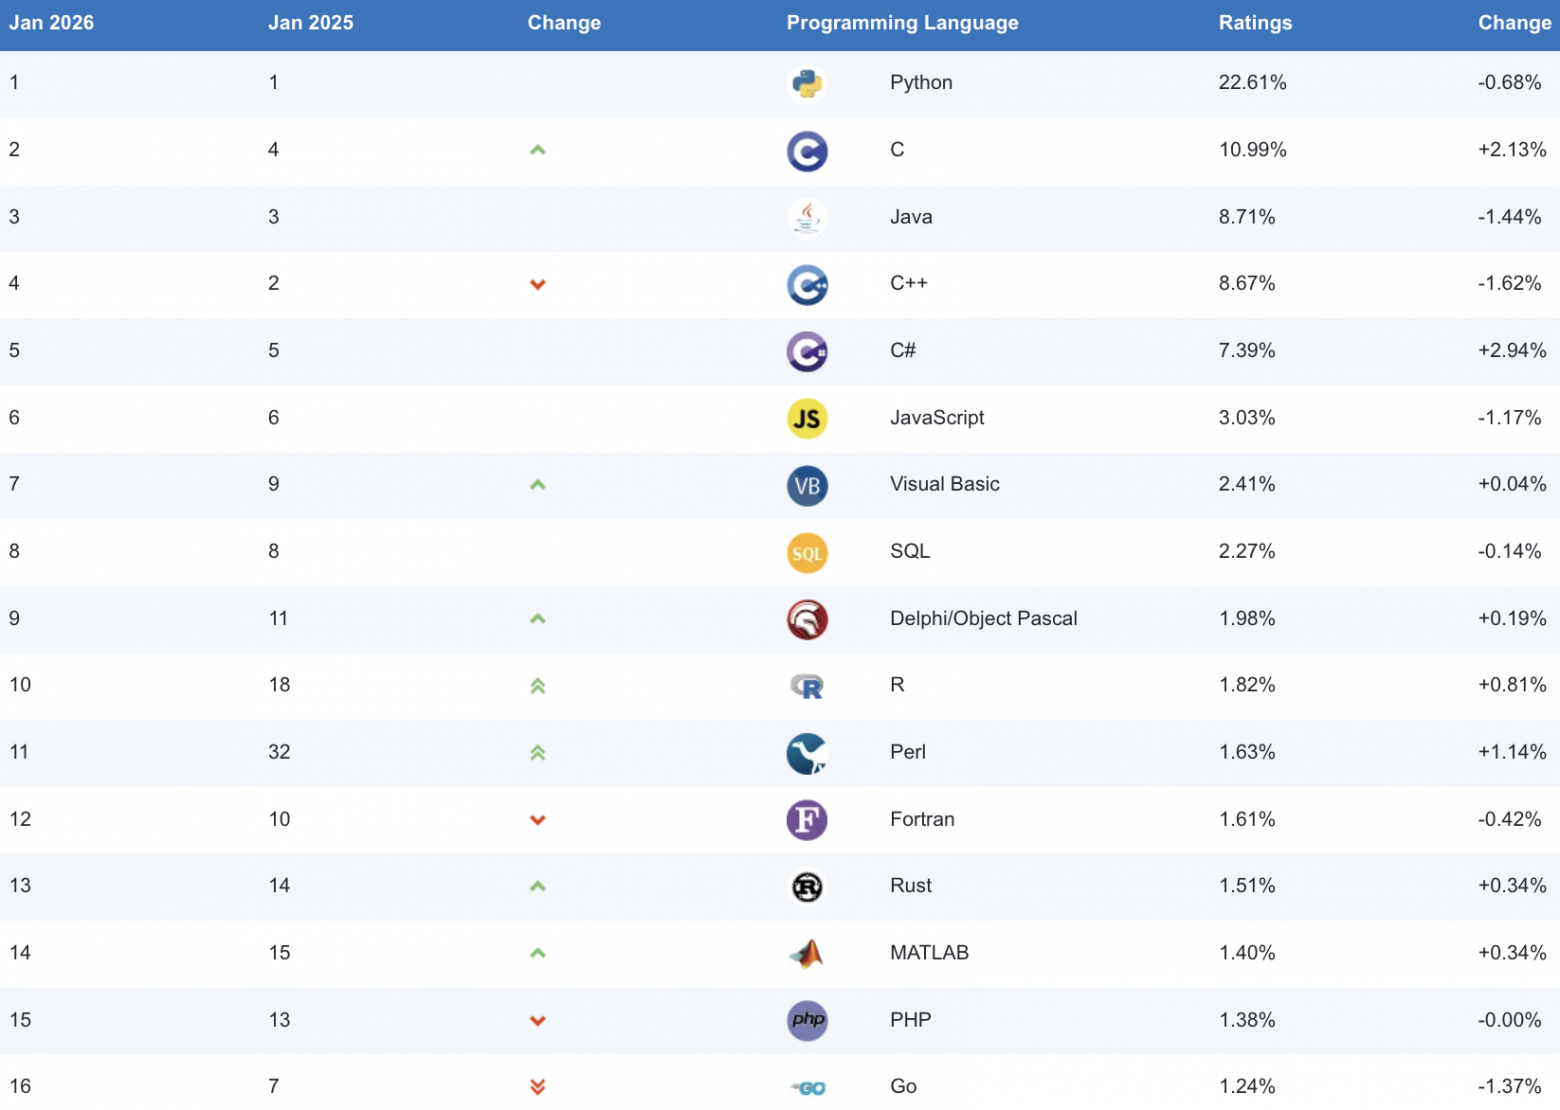Click the Java coffee cup icon

[x=807, y=217]
